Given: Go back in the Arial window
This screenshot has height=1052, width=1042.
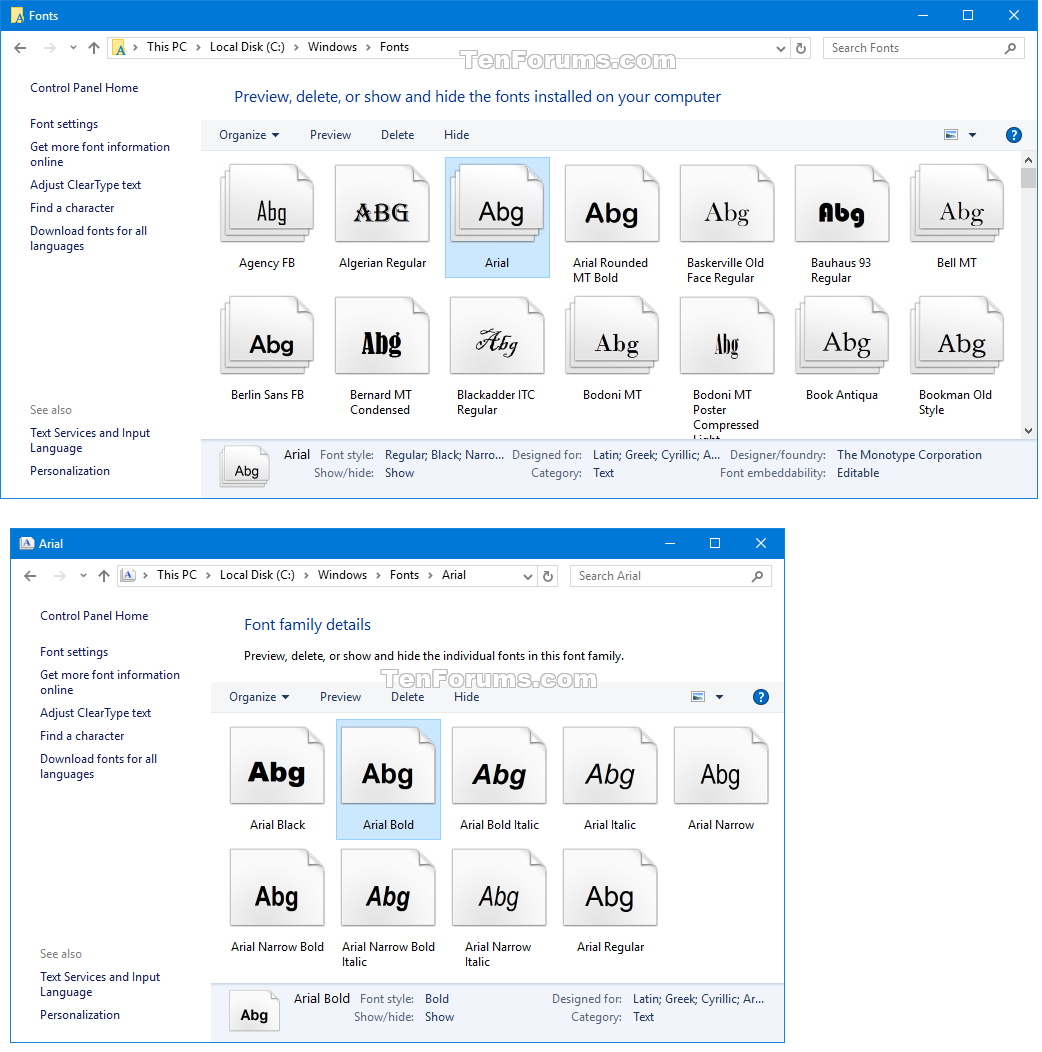Looking at the screenshot, I should (30, 576).
